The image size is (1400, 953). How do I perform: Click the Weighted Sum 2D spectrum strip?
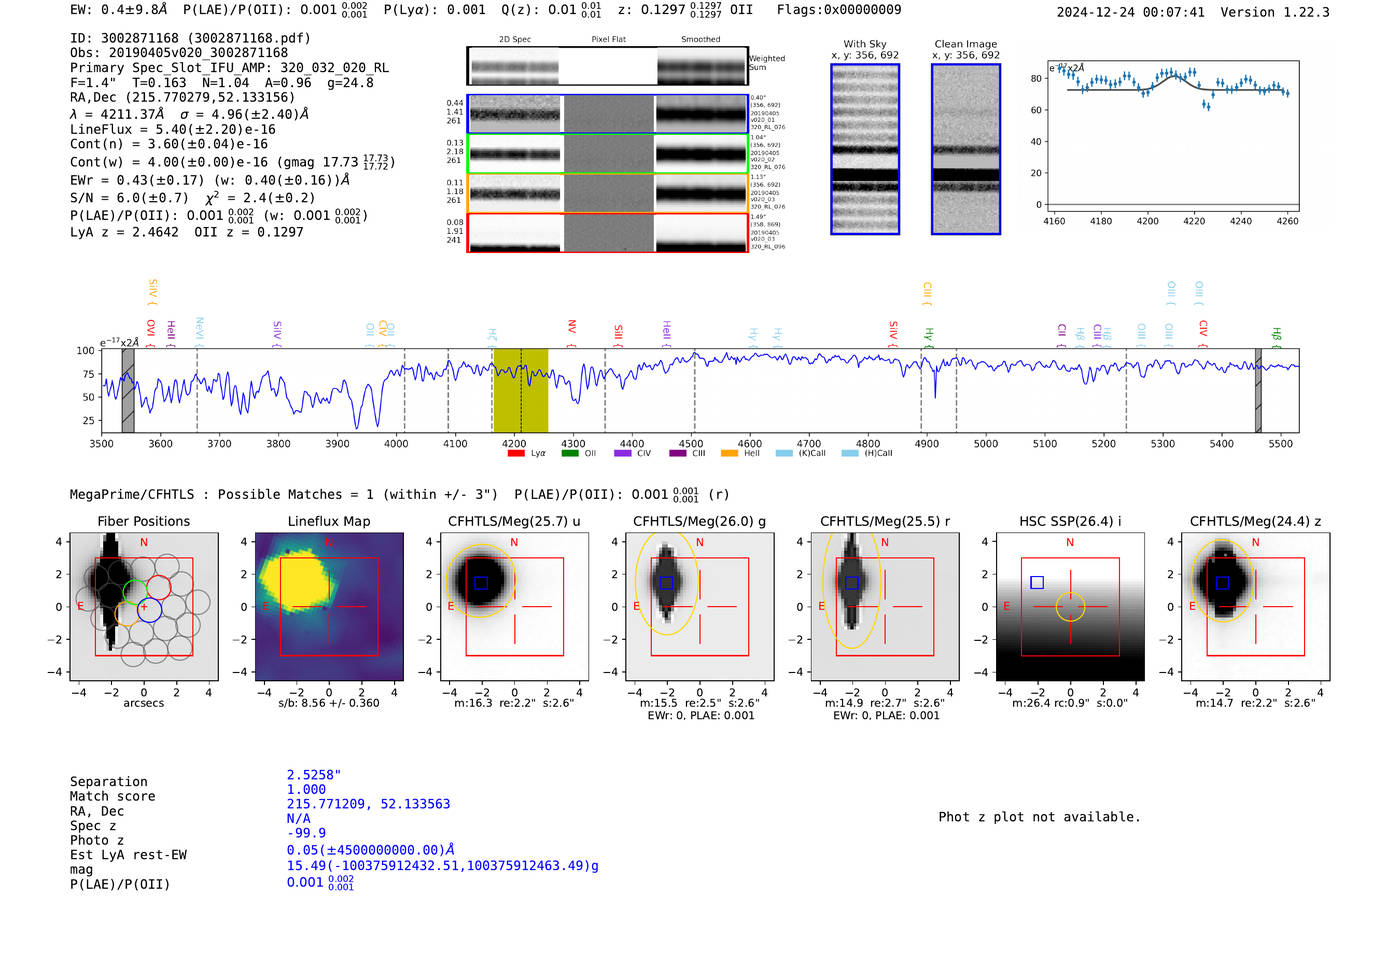pyautogui.click(x=608, y=66)
